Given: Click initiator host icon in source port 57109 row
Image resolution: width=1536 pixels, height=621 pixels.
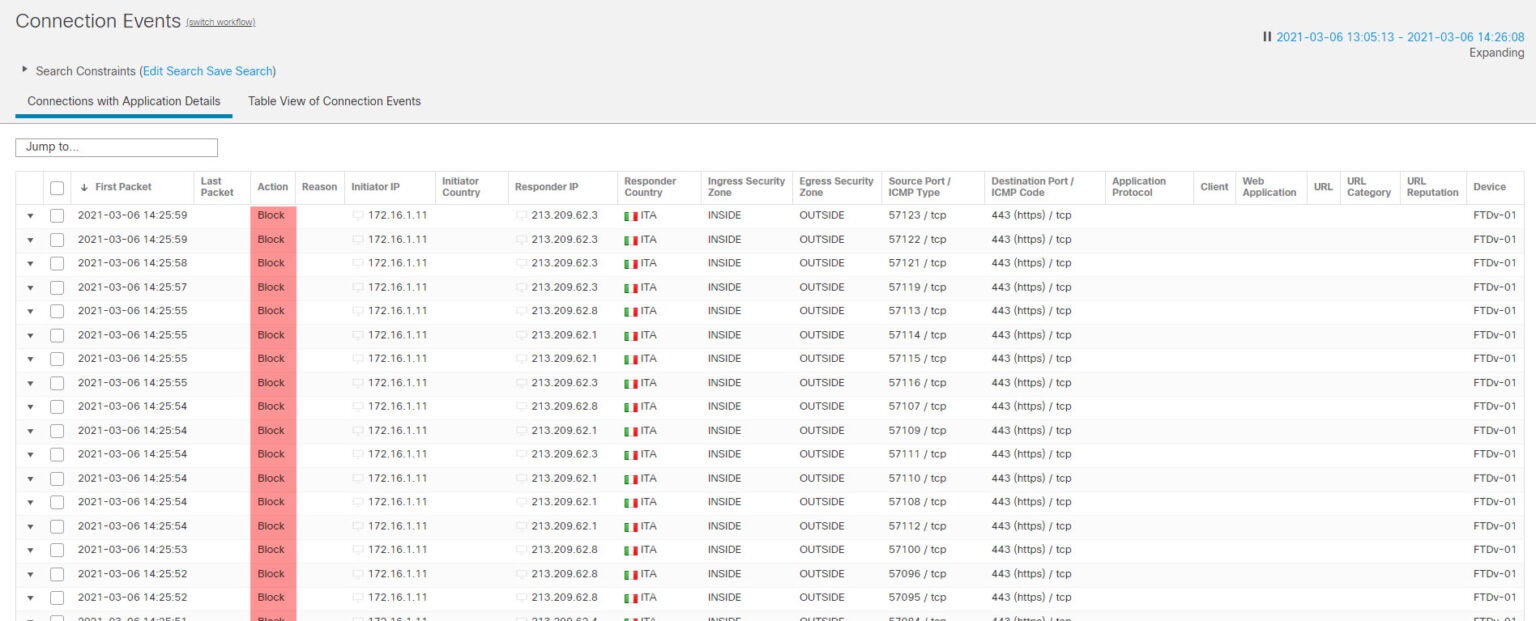Looking at the screenshot, I should pyautogui.click(x=358, y=430).
